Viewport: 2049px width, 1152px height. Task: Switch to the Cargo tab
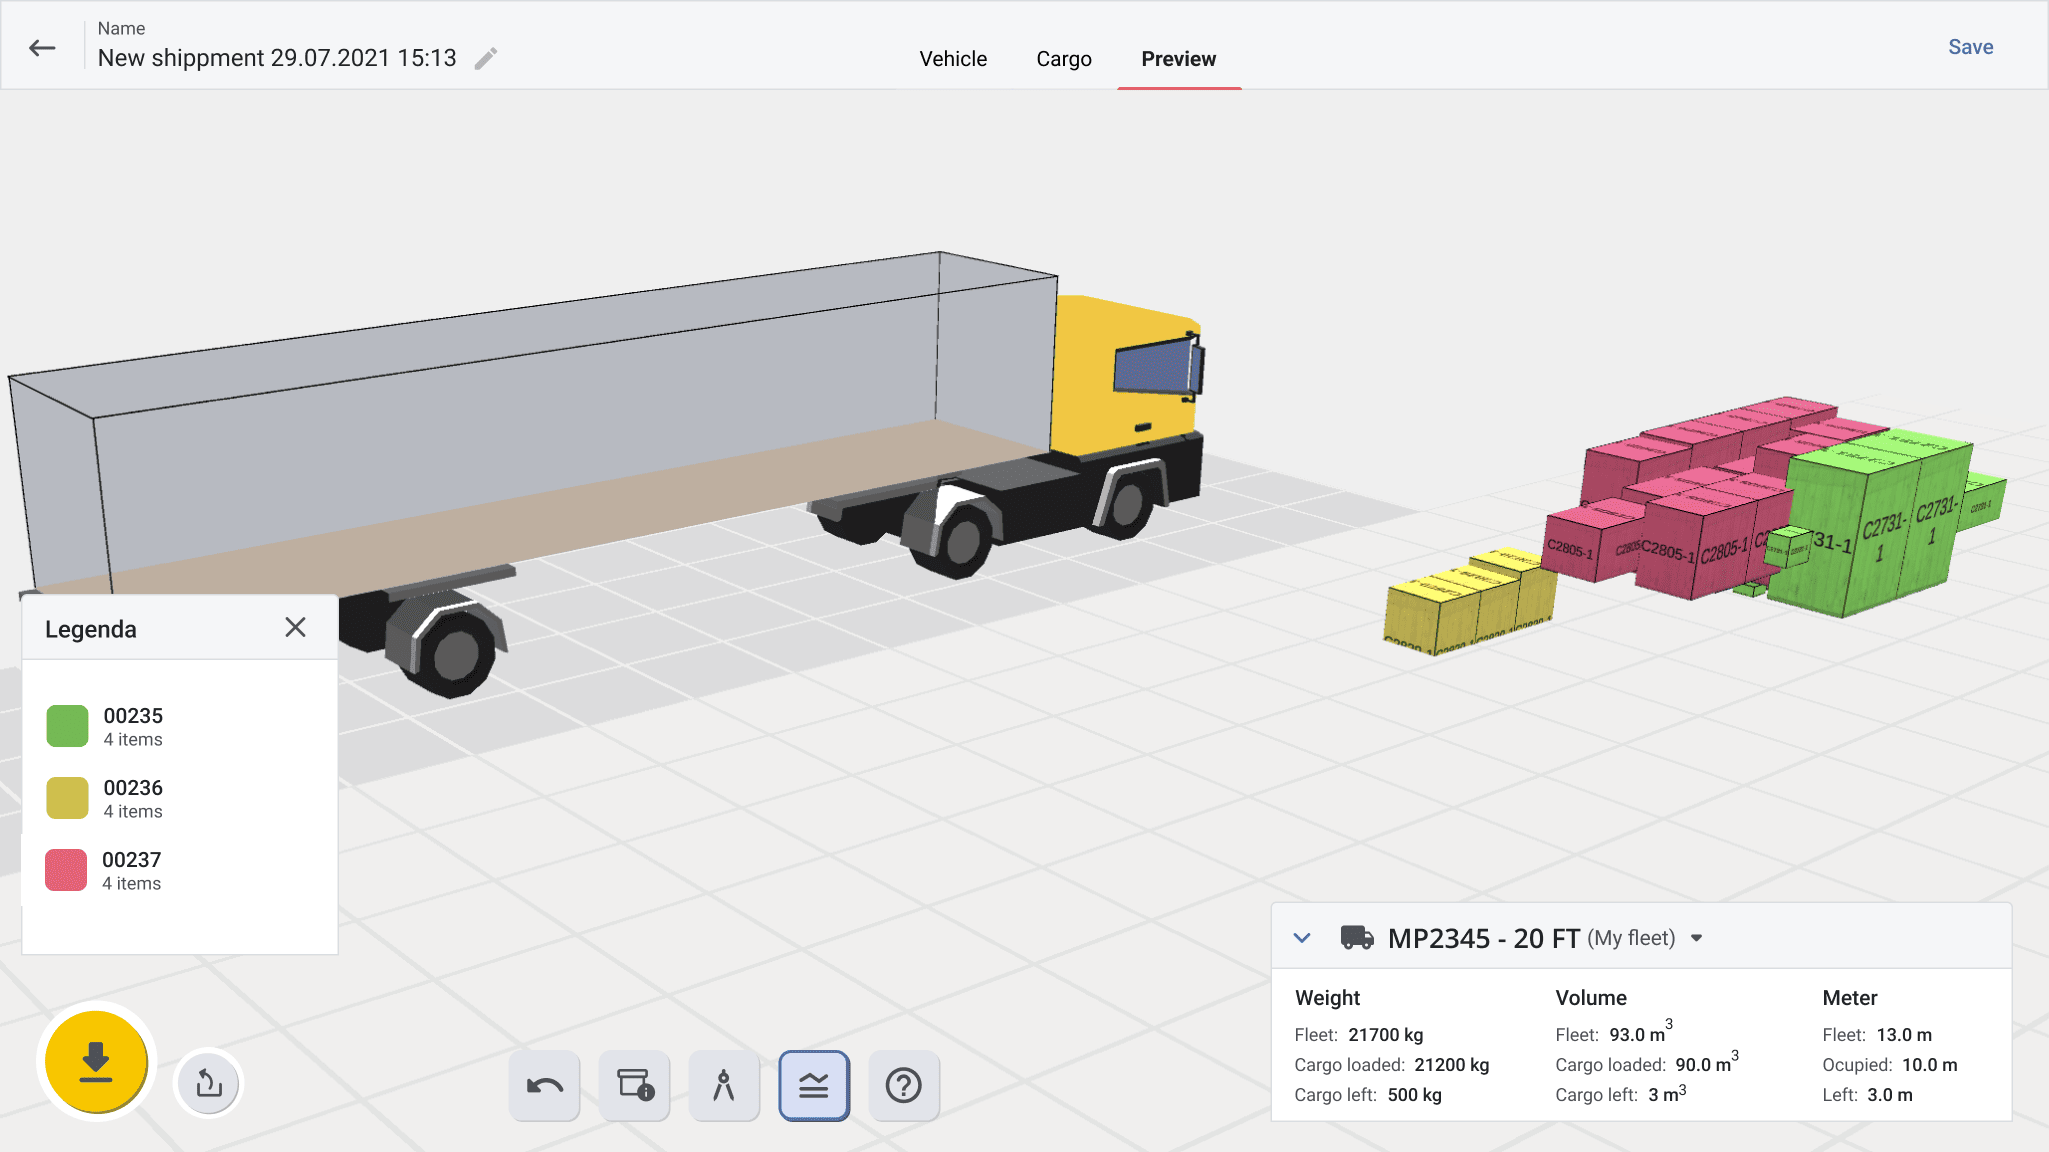point(1063,59)
